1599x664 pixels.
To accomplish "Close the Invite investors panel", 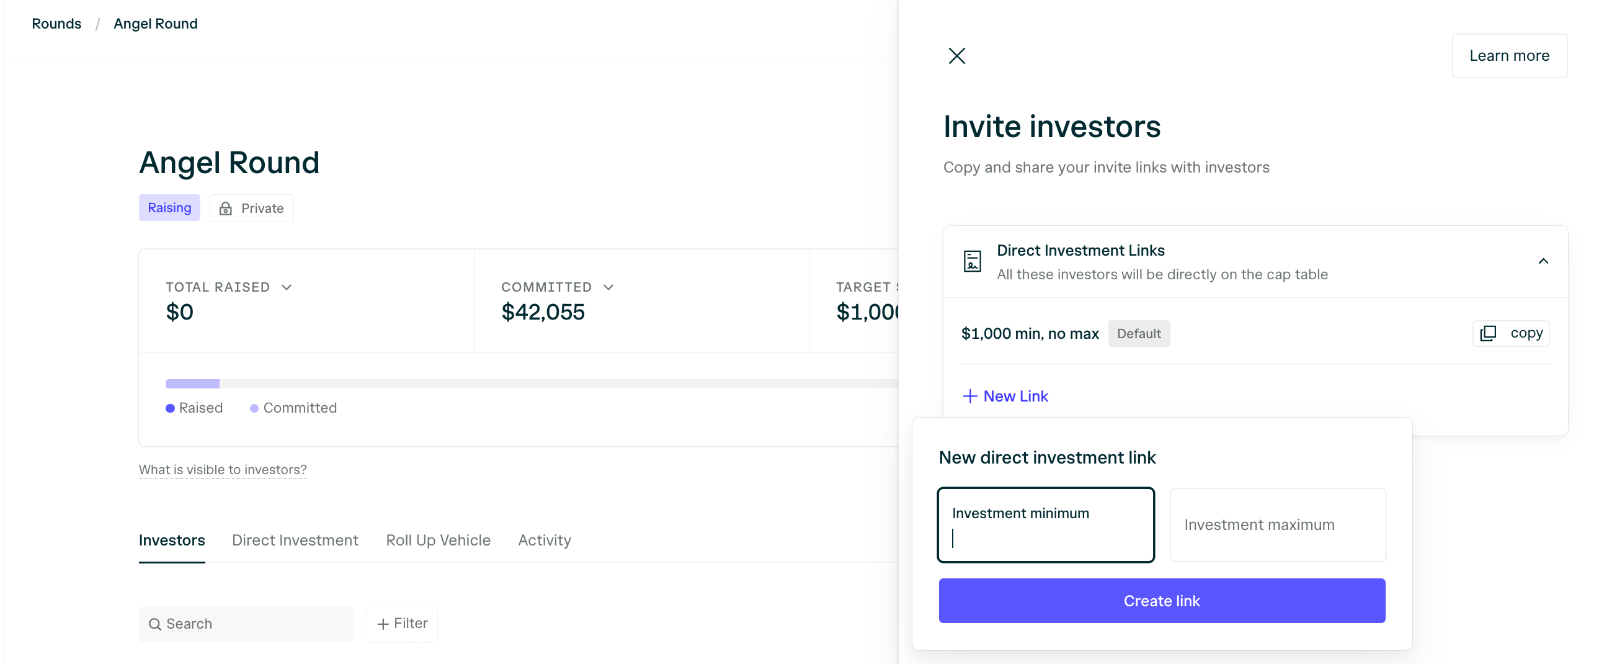I will point(957,56).
